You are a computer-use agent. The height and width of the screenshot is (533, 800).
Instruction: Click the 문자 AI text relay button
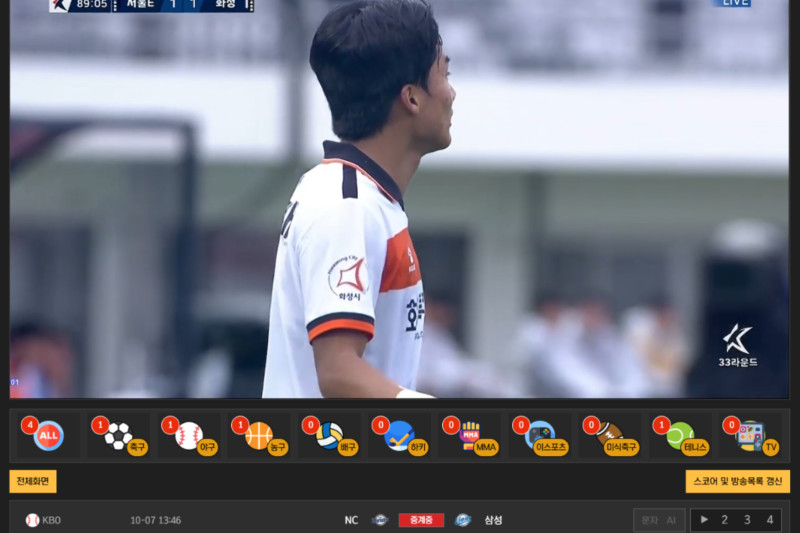pos(659,520)
